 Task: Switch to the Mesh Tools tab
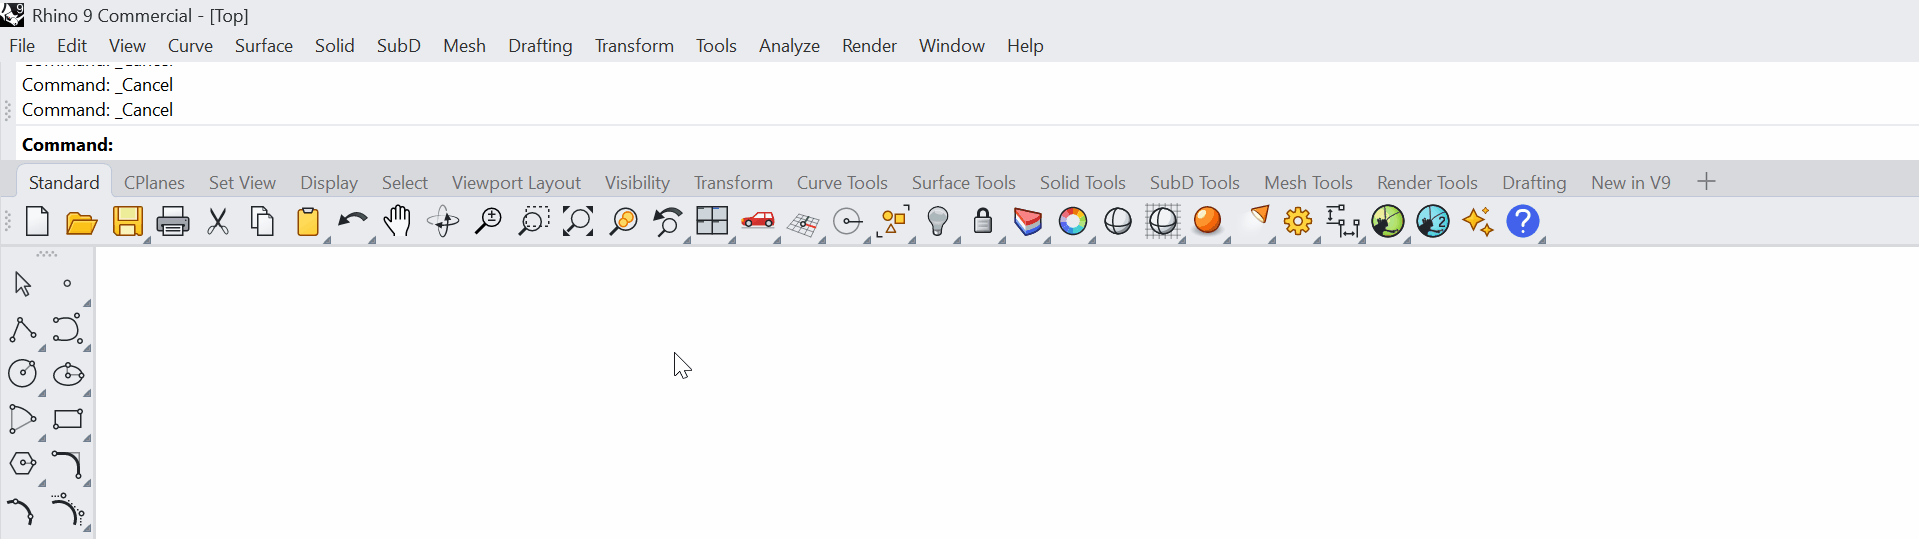click(1308, 183)
